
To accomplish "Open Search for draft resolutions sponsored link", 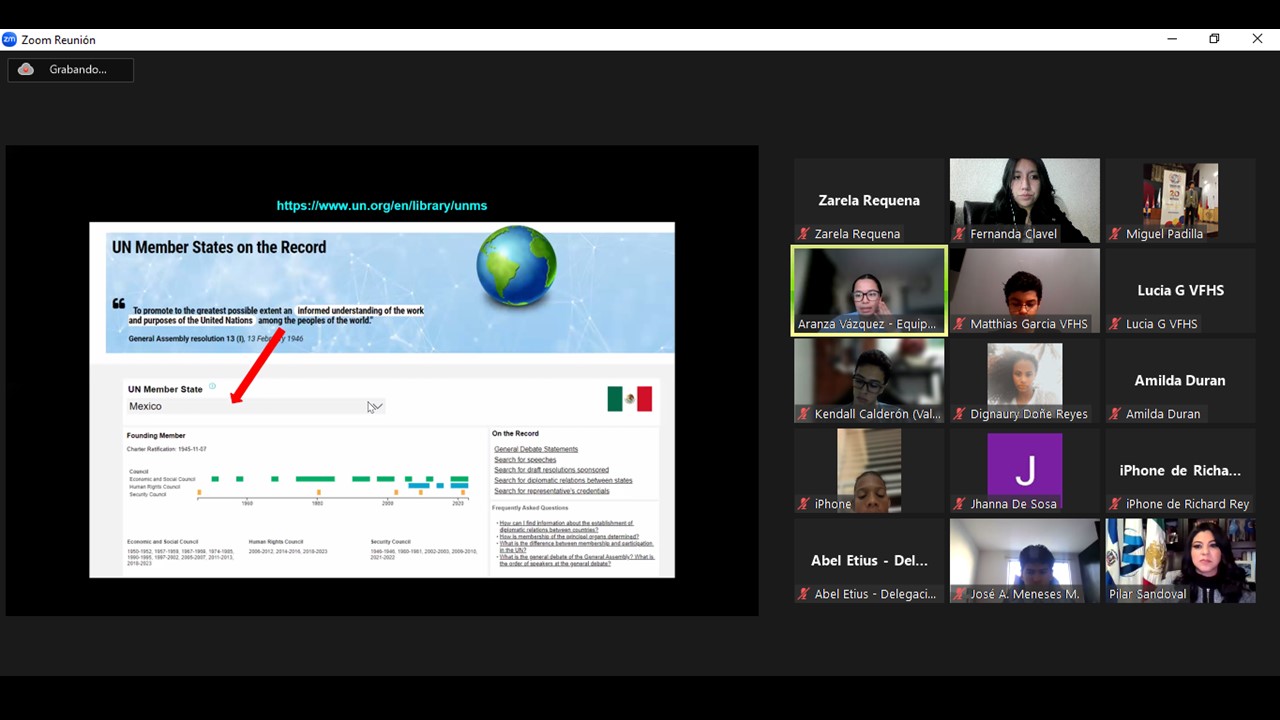I will (x=551, y=470).
